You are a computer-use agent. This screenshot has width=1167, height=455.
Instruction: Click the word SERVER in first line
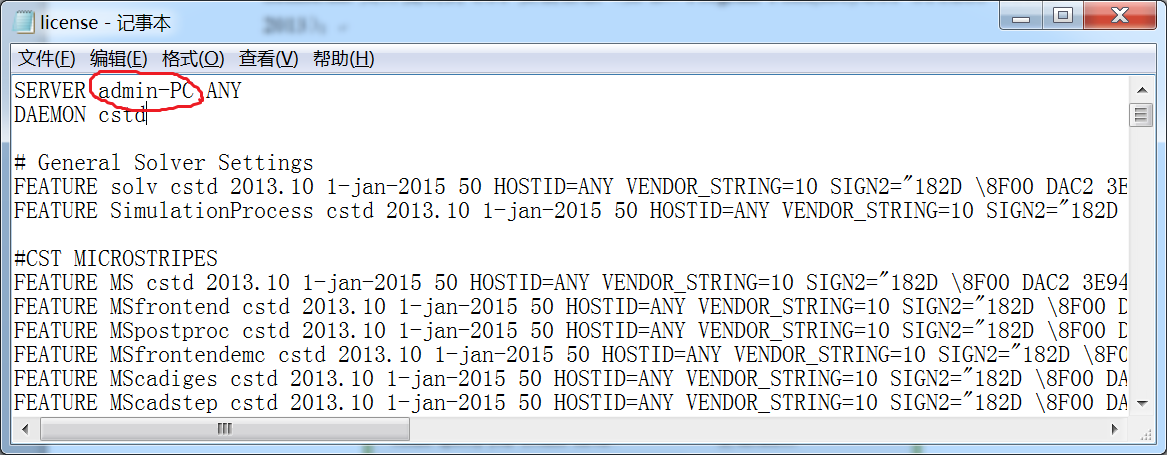(x=50, y=92)
